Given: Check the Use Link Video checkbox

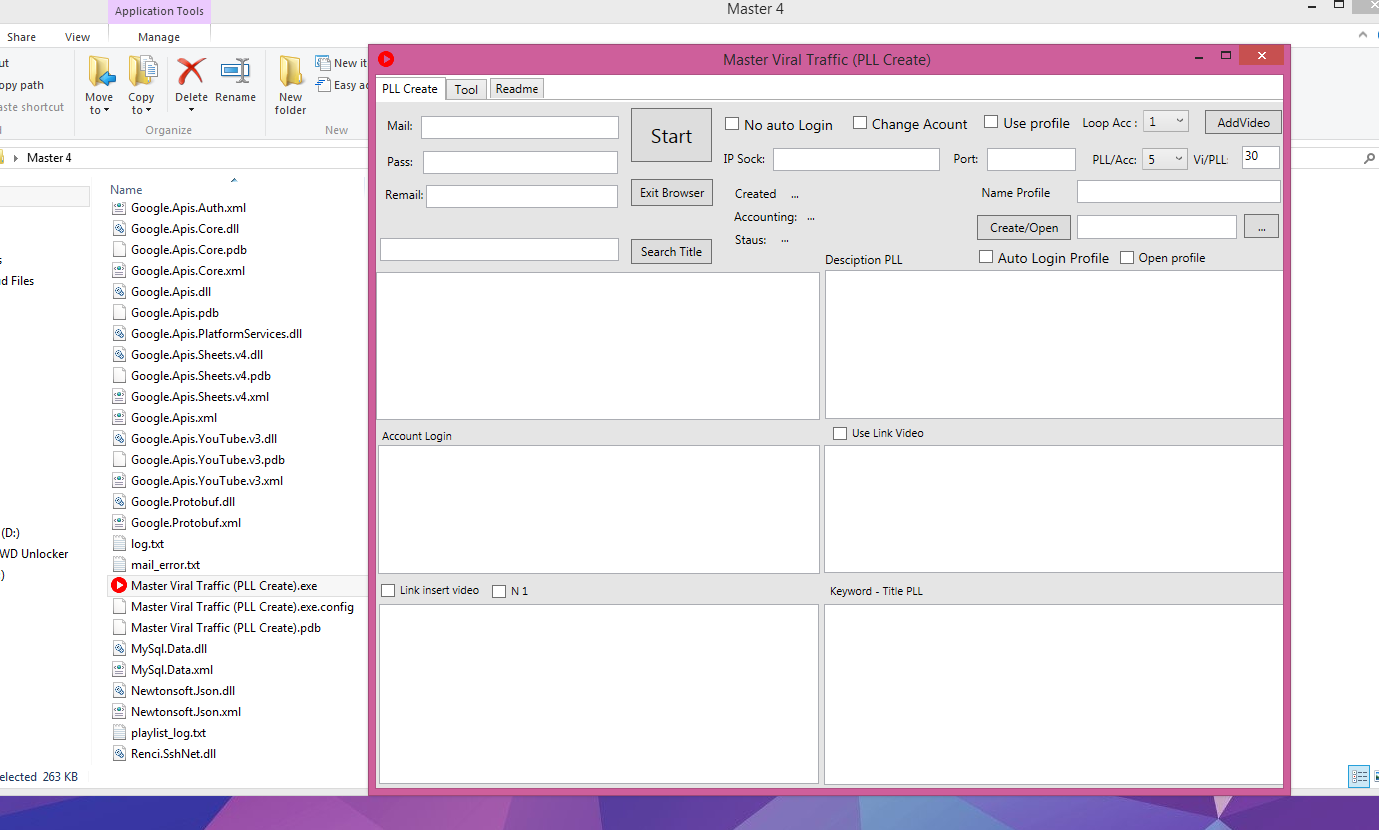Looking at the screenshot, I should coord(840,433).
